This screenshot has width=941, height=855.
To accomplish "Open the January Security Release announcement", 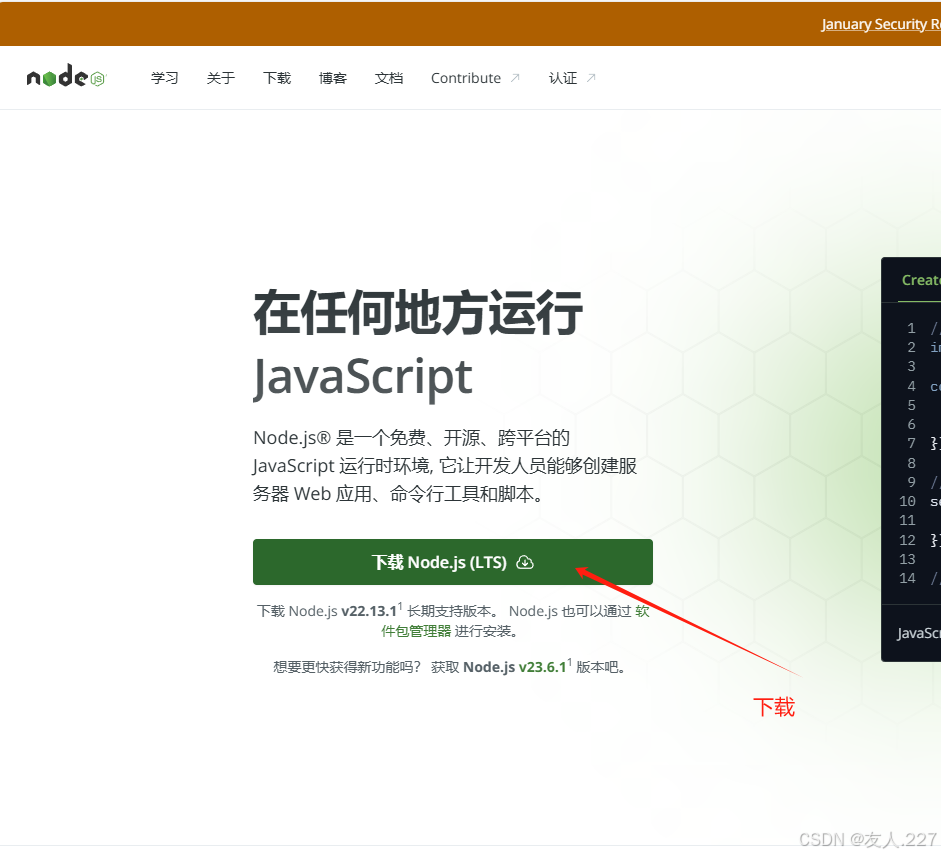I will [880, 23].
